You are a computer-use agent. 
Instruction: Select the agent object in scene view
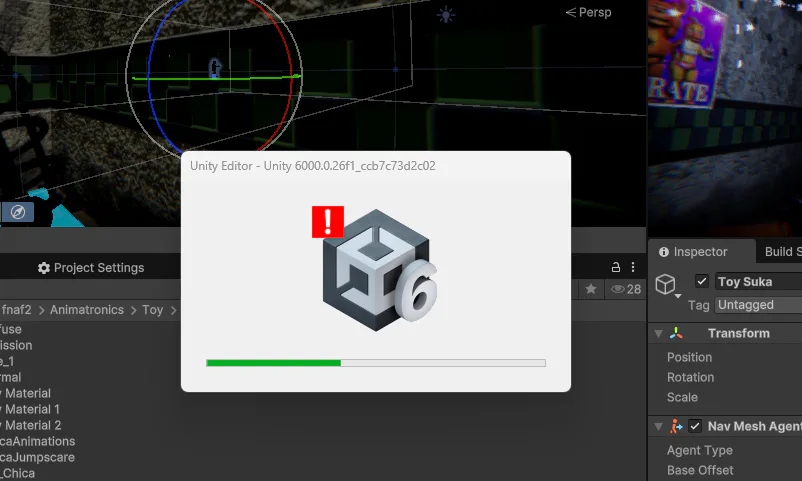(x=215, y=68)
